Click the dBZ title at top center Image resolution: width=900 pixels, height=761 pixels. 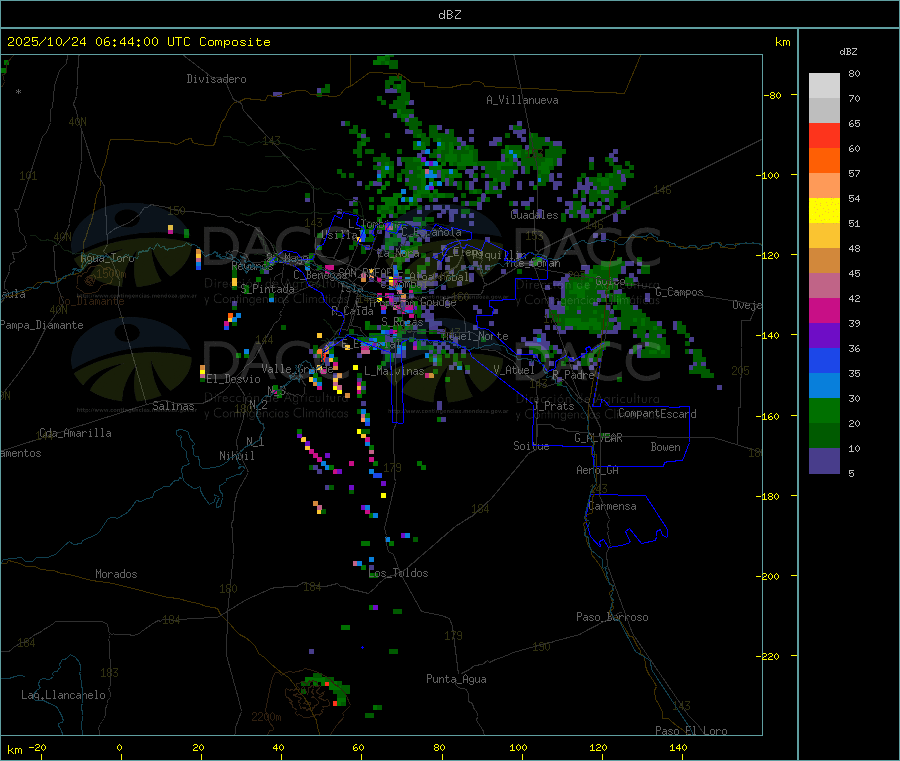point(449,15)
